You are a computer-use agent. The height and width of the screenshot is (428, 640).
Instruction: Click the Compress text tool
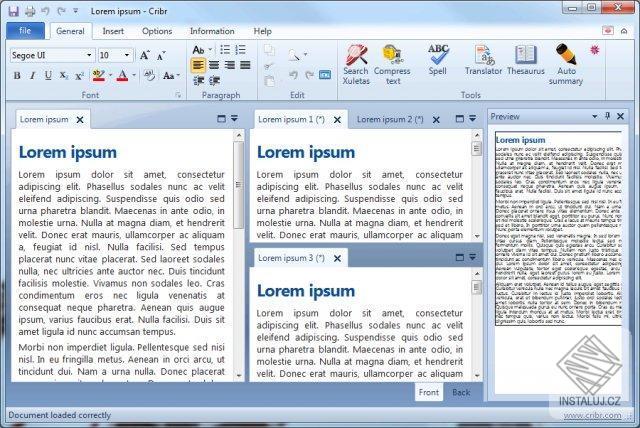(x=392, y=64)
